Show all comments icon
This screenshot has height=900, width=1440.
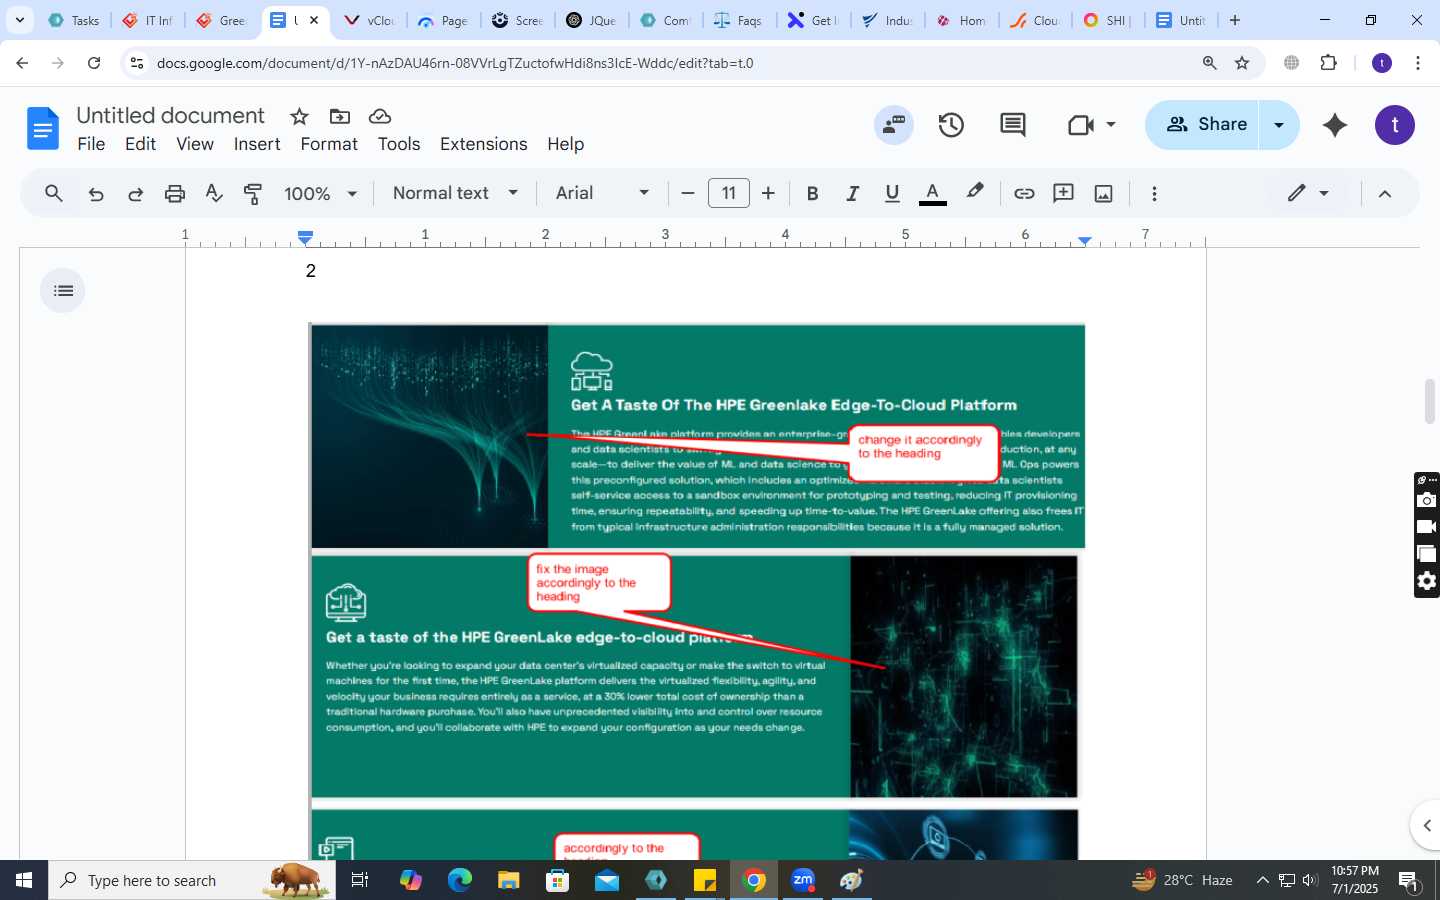tap(1012, 125)
